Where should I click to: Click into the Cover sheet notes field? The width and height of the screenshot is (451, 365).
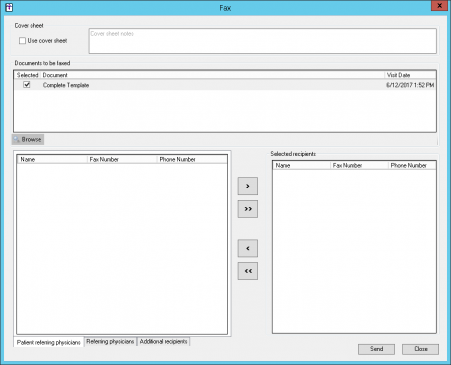[263, 41]
